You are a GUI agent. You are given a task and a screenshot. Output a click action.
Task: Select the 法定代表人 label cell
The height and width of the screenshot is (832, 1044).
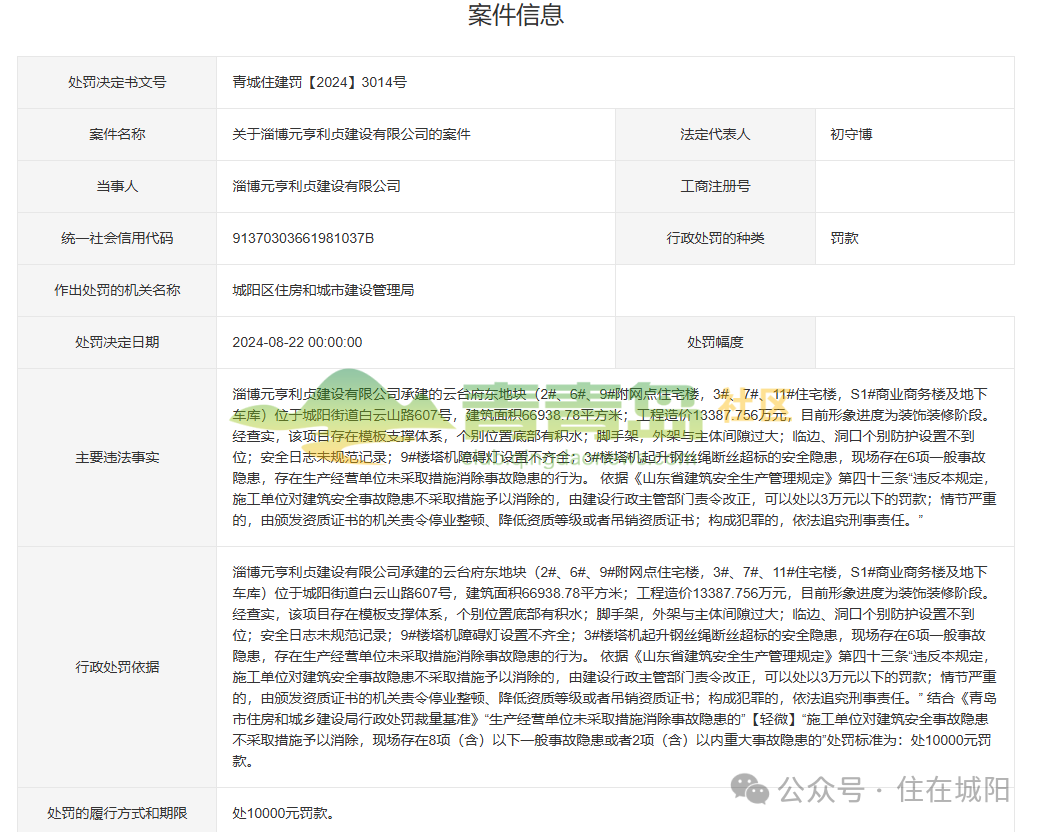[x=715, y=134]
